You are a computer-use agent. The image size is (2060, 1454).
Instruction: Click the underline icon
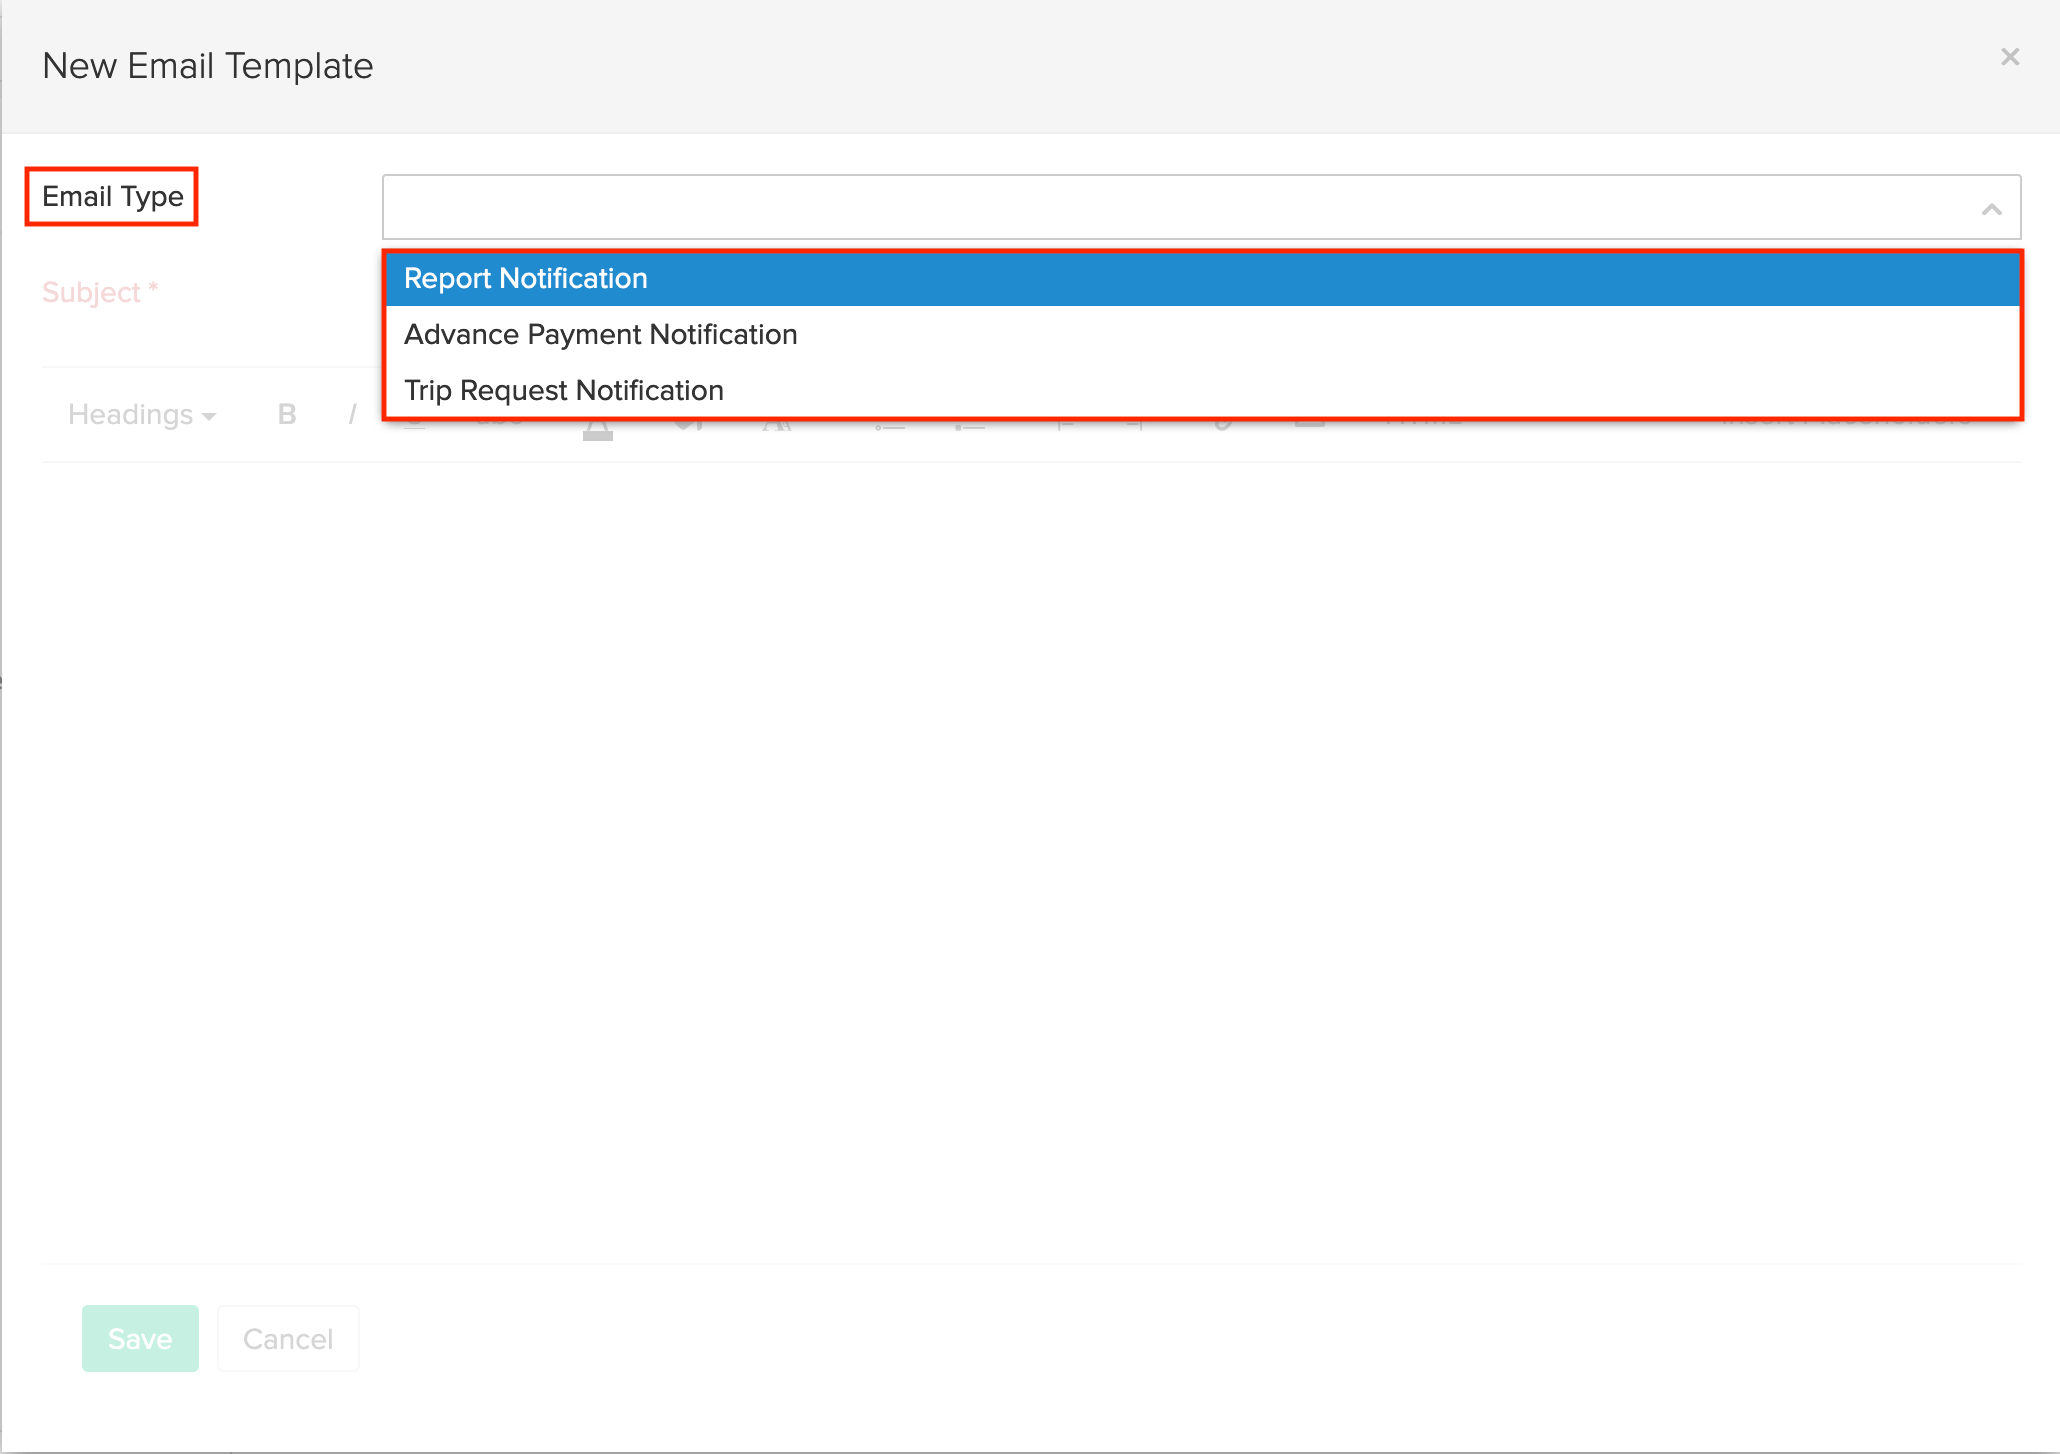point(415,427)
